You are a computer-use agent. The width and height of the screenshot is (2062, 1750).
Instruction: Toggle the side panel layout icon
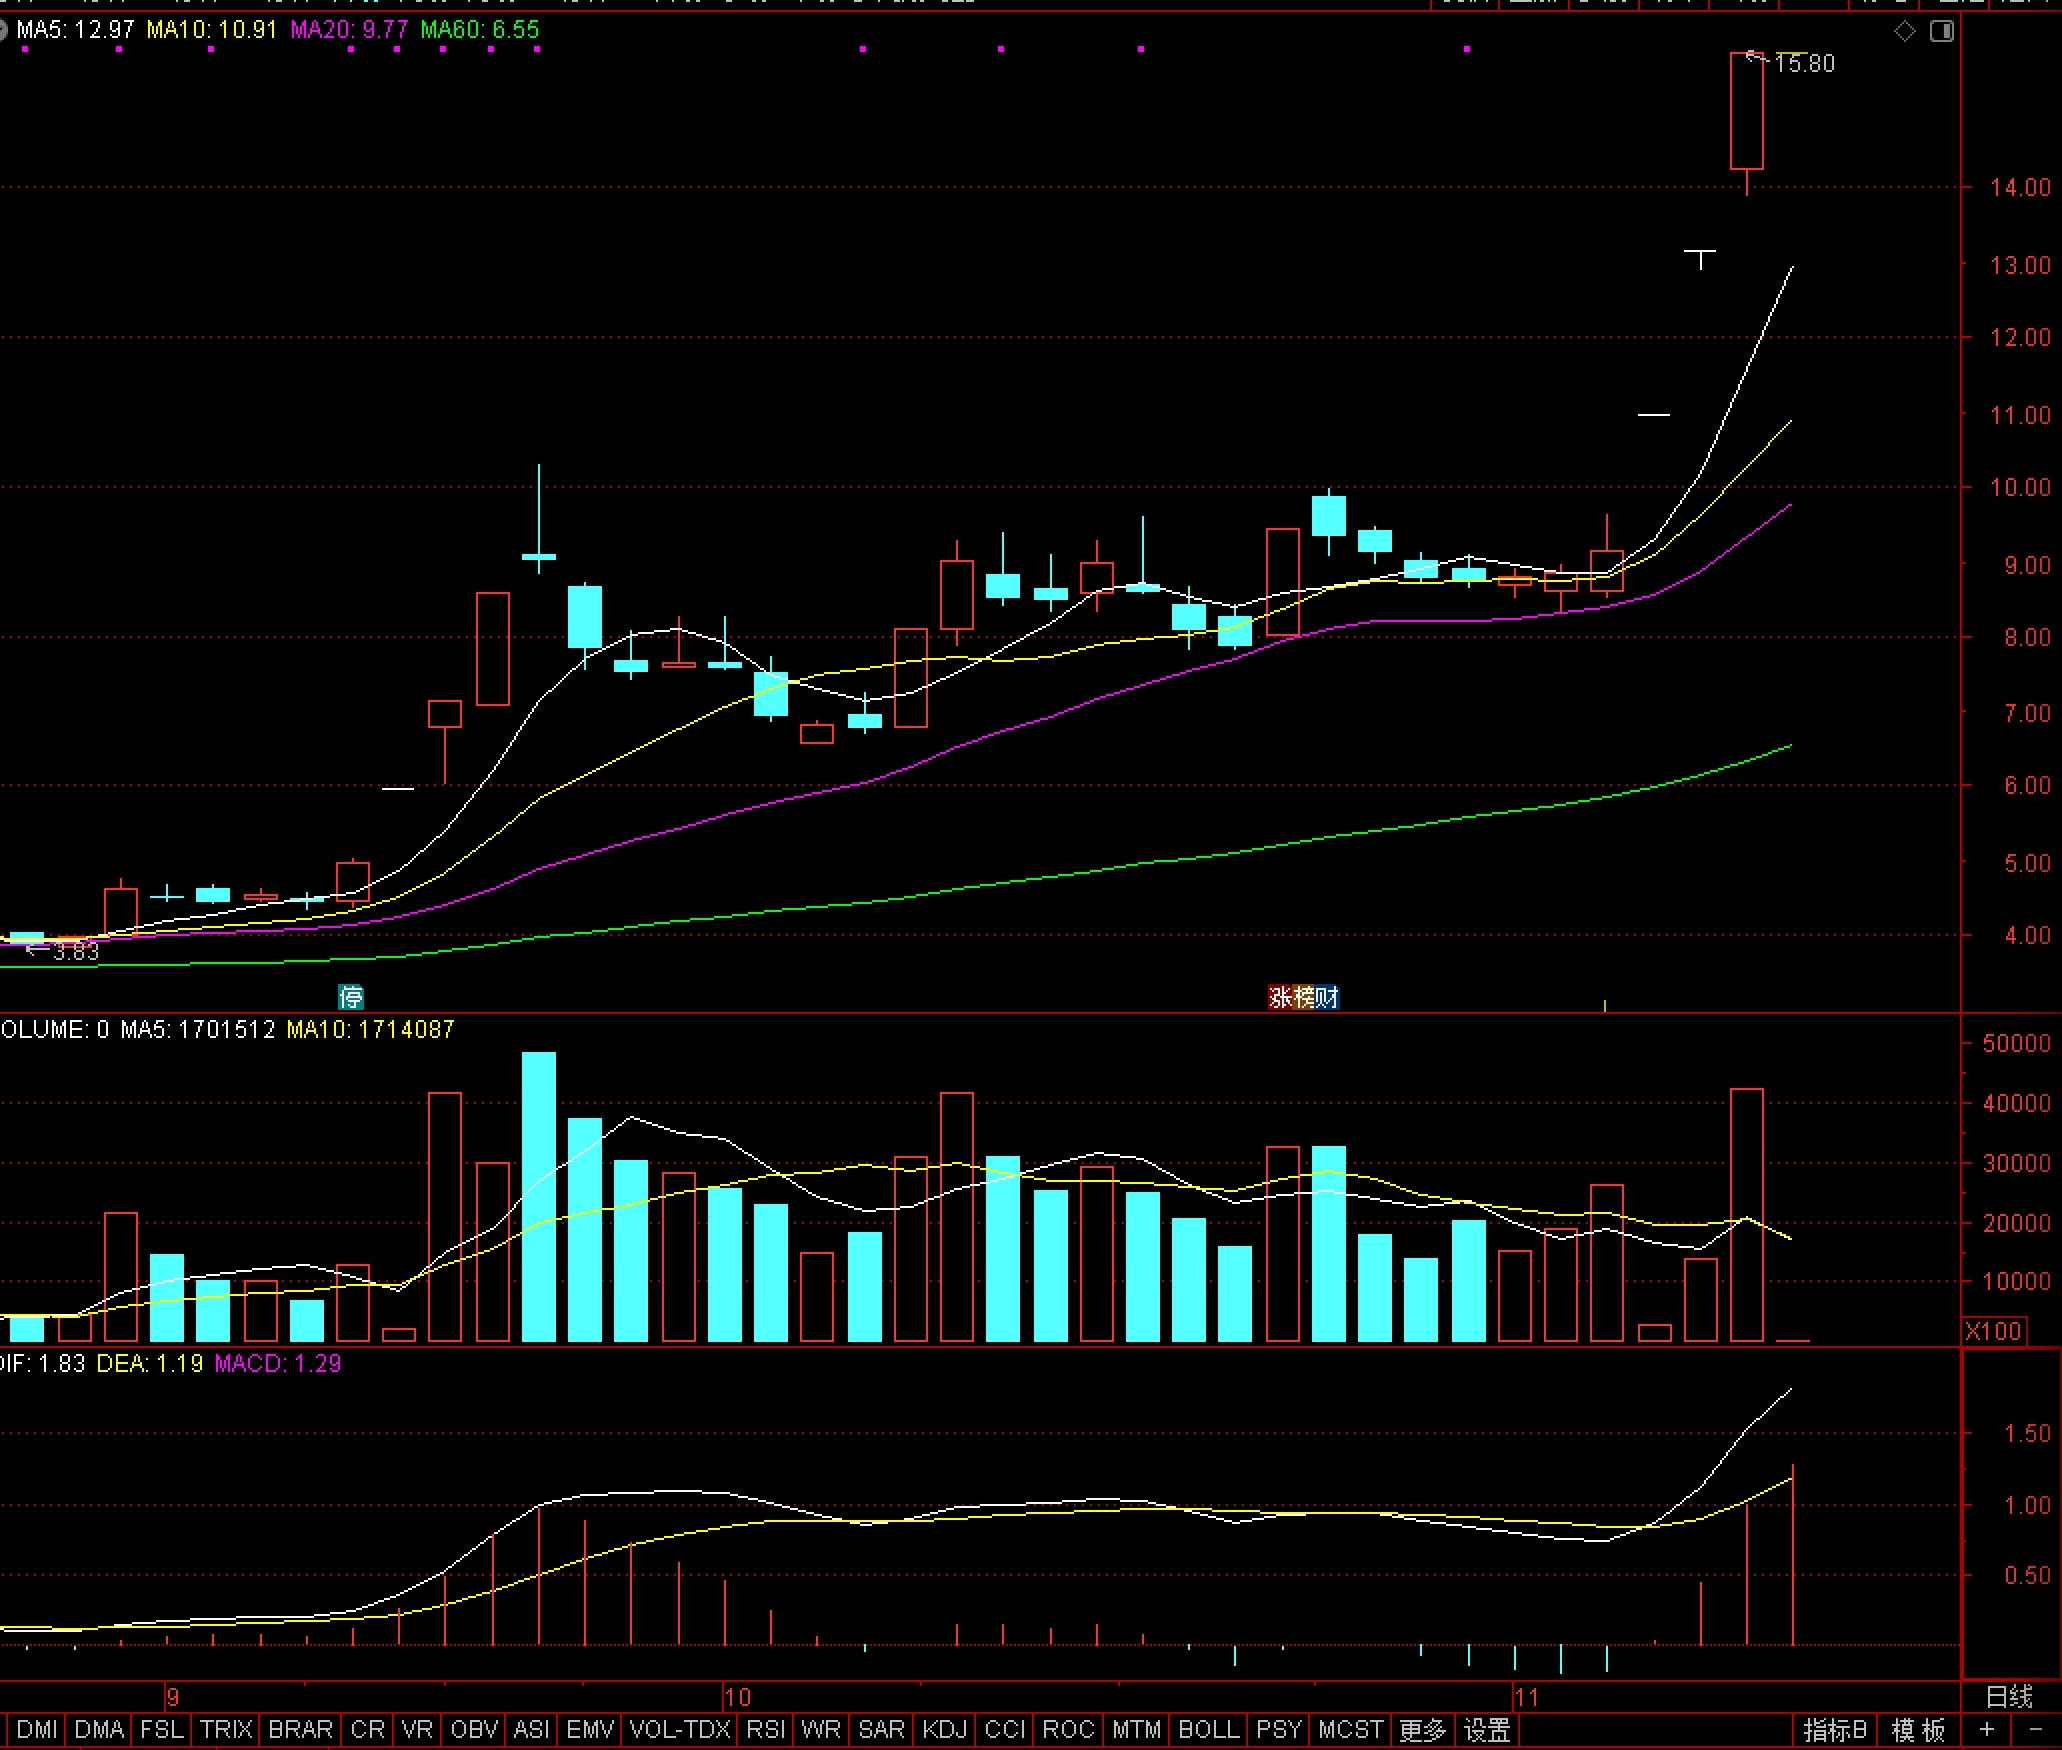1941,31
